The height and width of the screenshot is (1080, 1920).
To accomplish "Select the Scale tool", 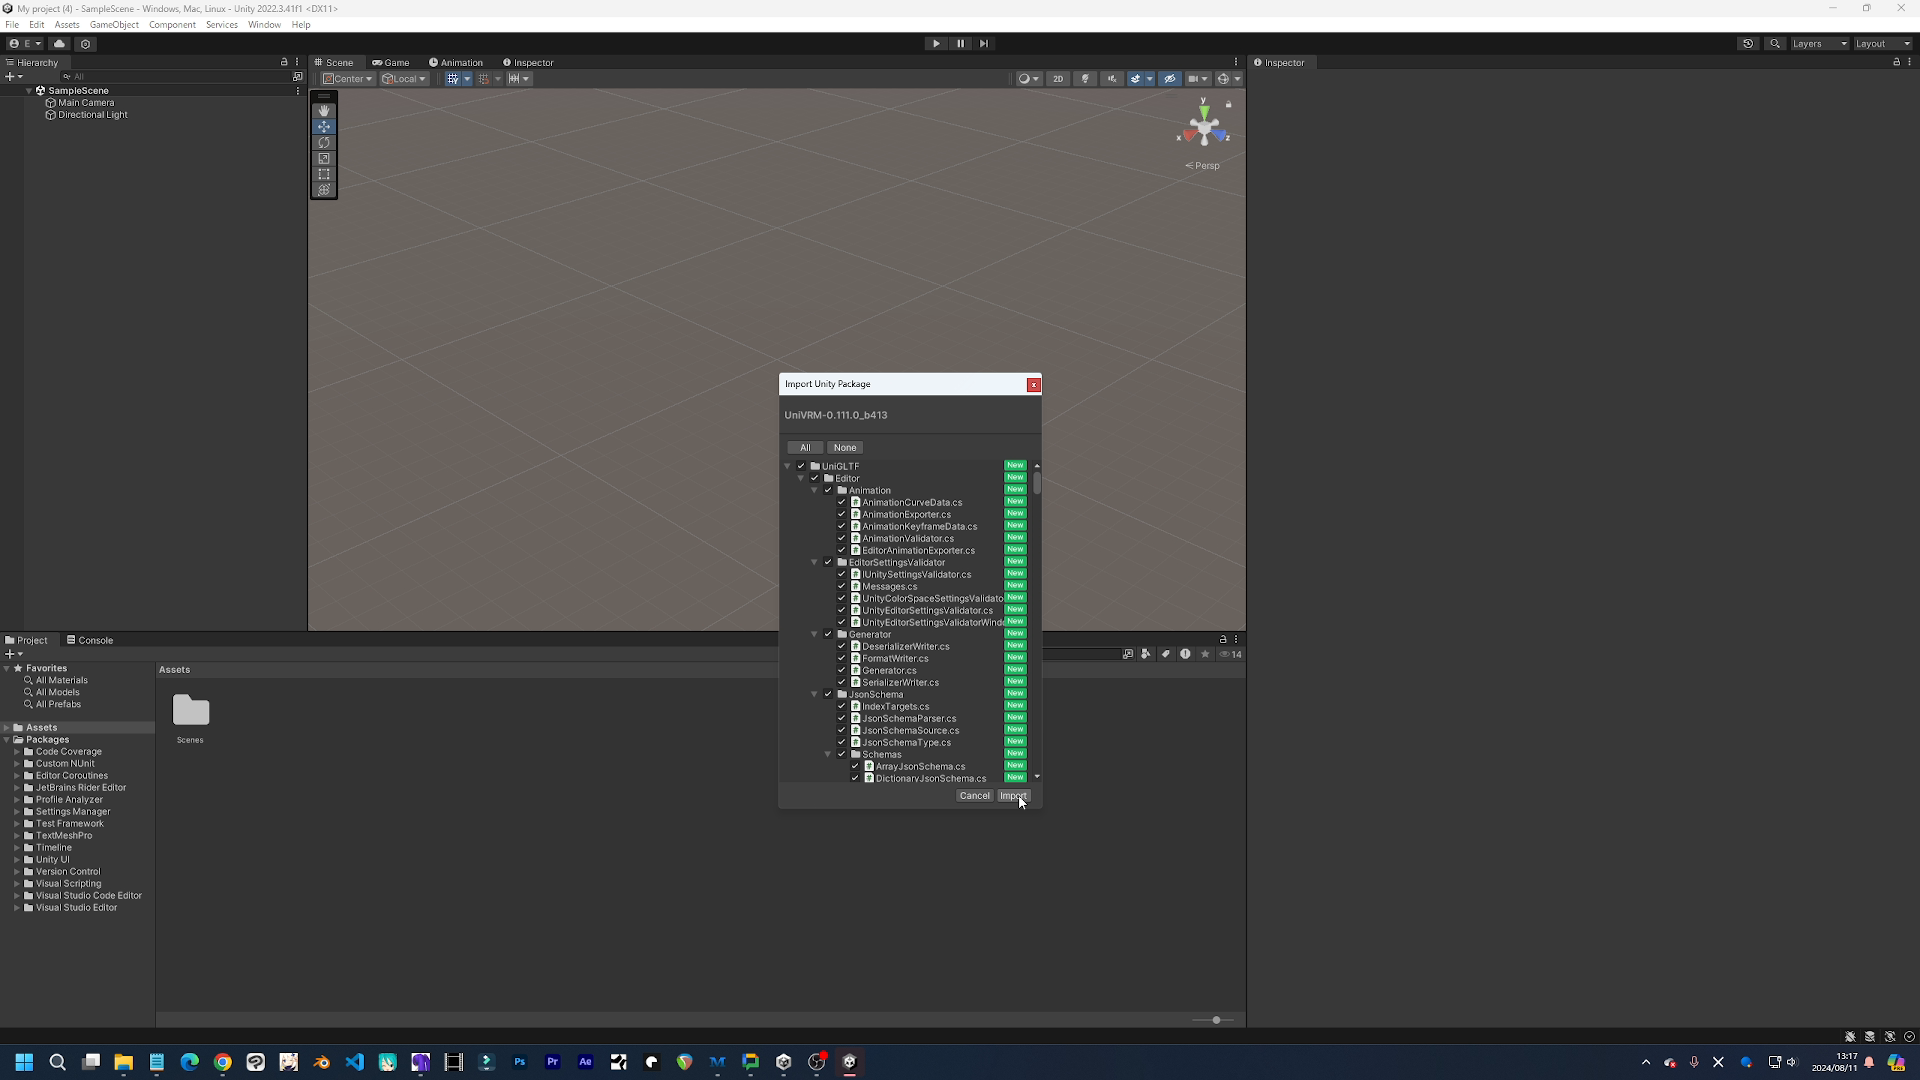I will click(x=324, y=158).
